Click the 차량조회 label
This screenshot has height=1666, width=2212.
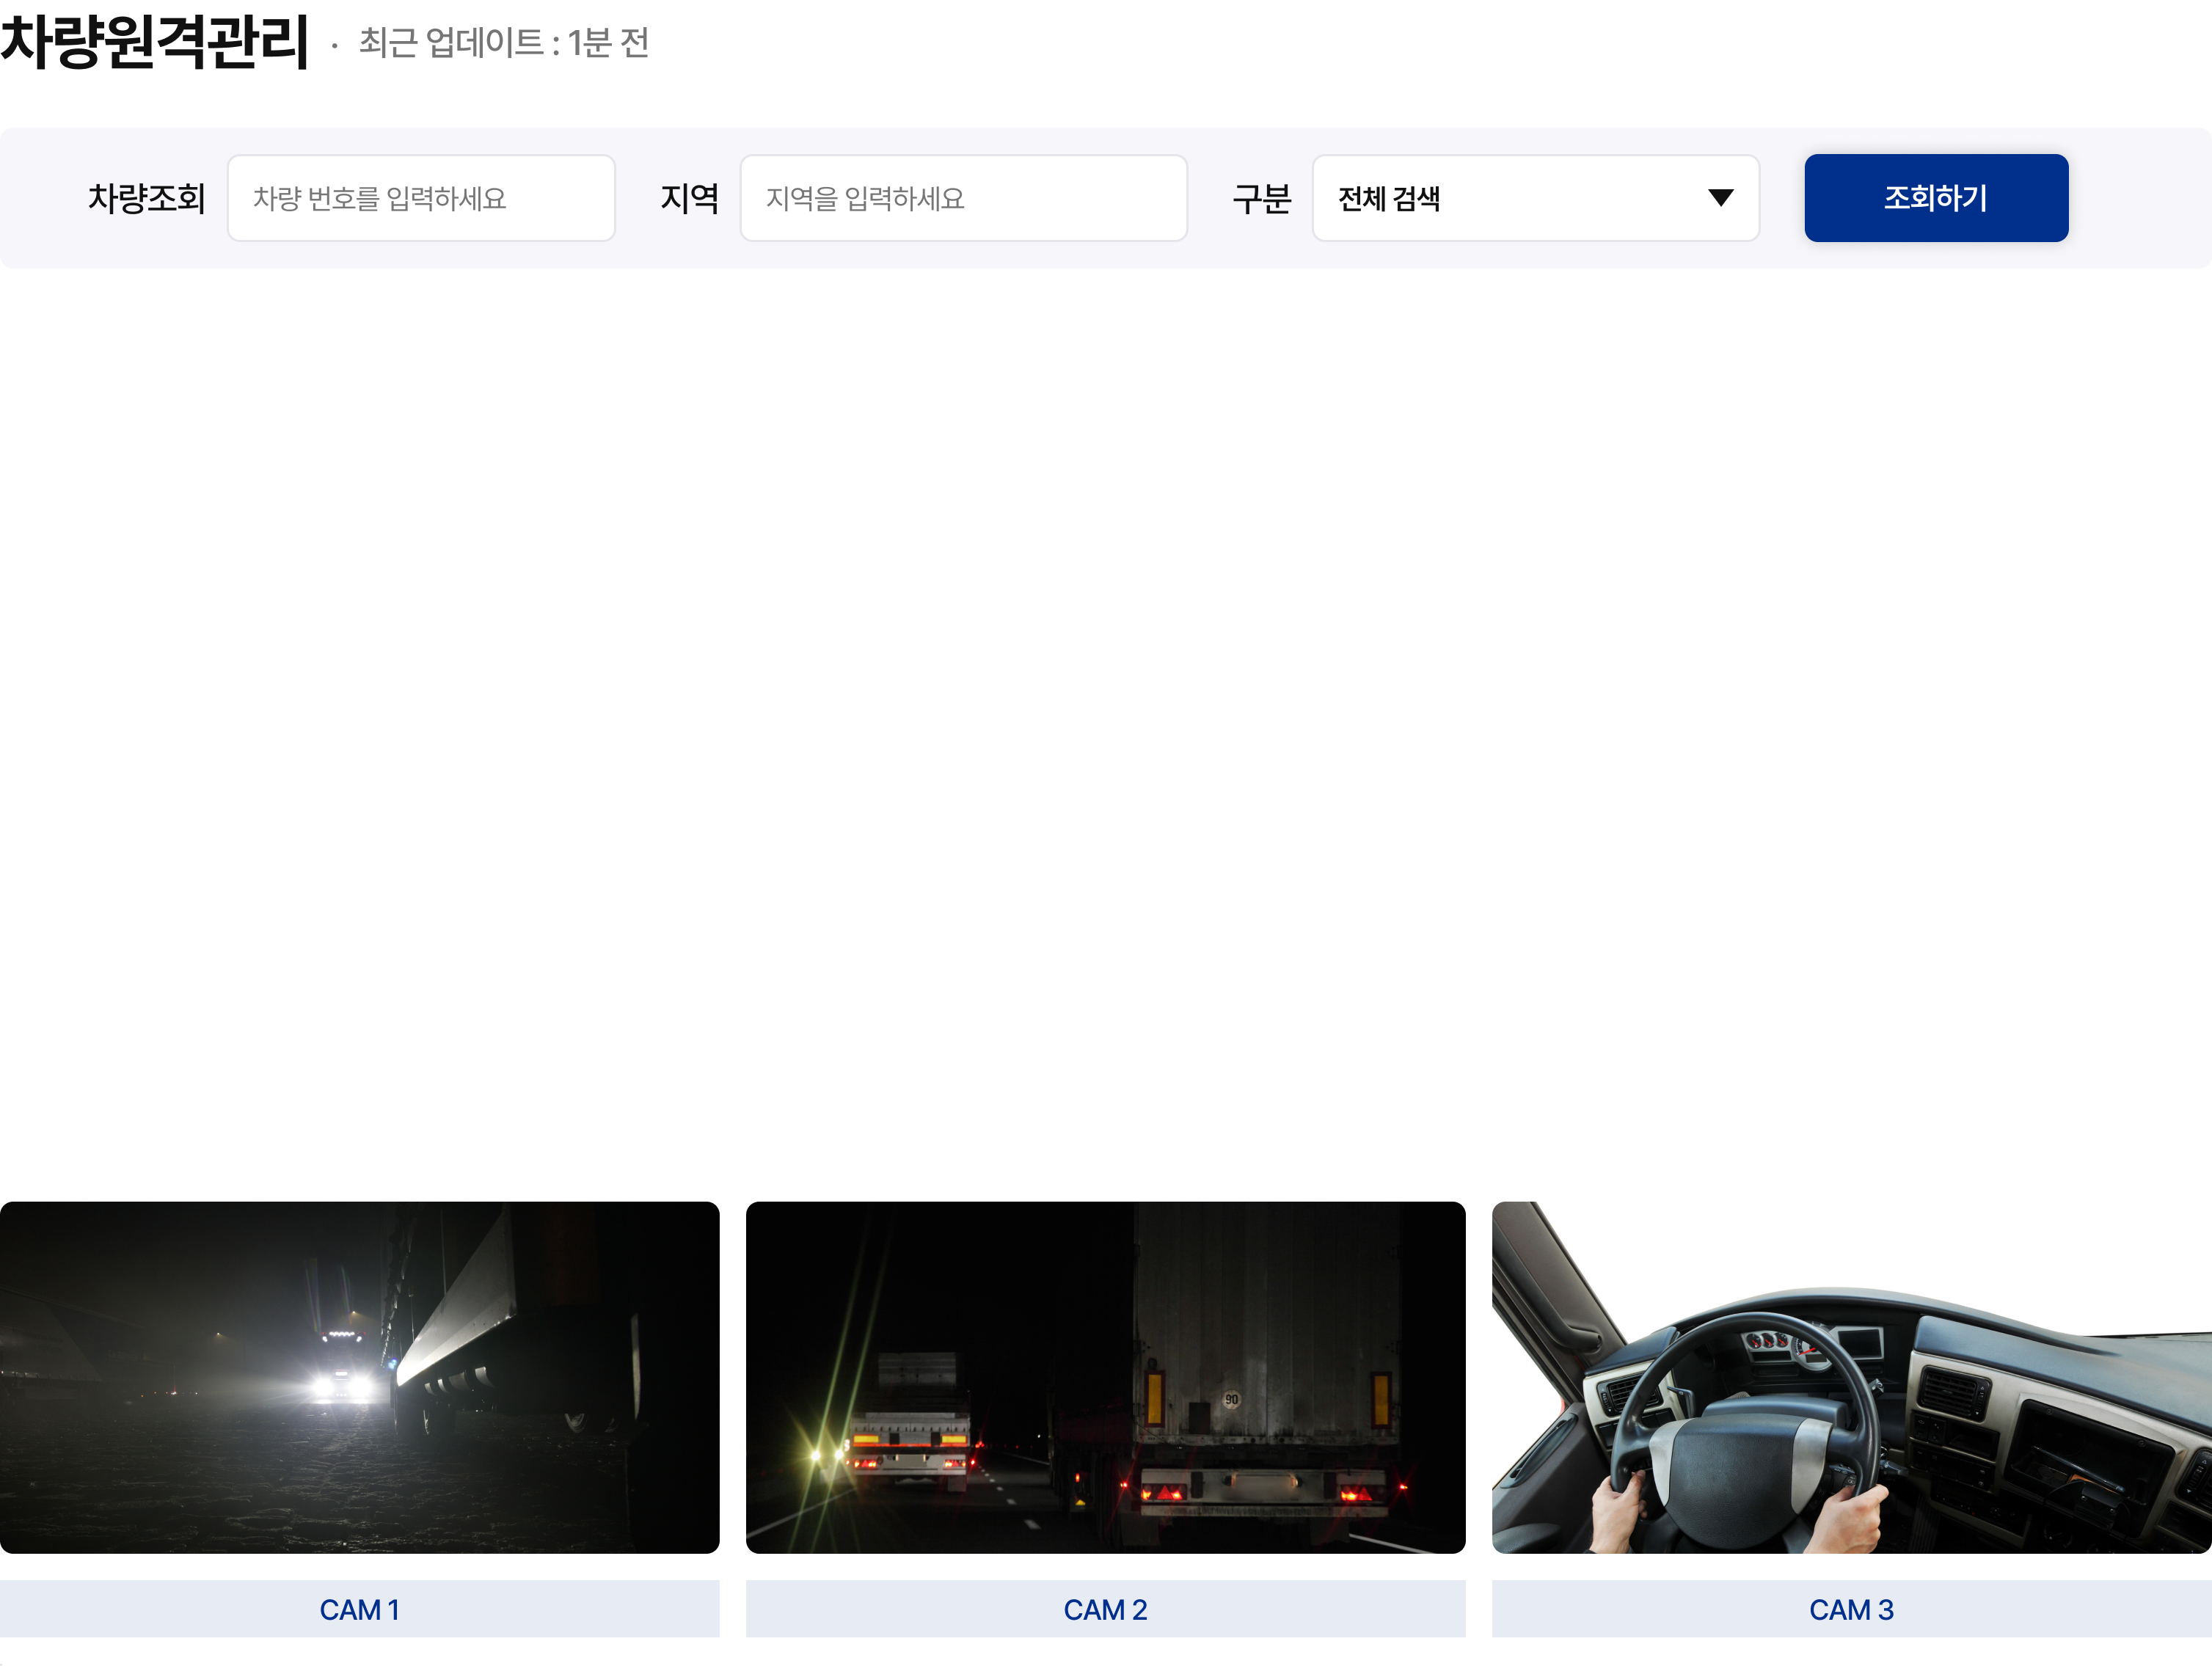[147, 198]
